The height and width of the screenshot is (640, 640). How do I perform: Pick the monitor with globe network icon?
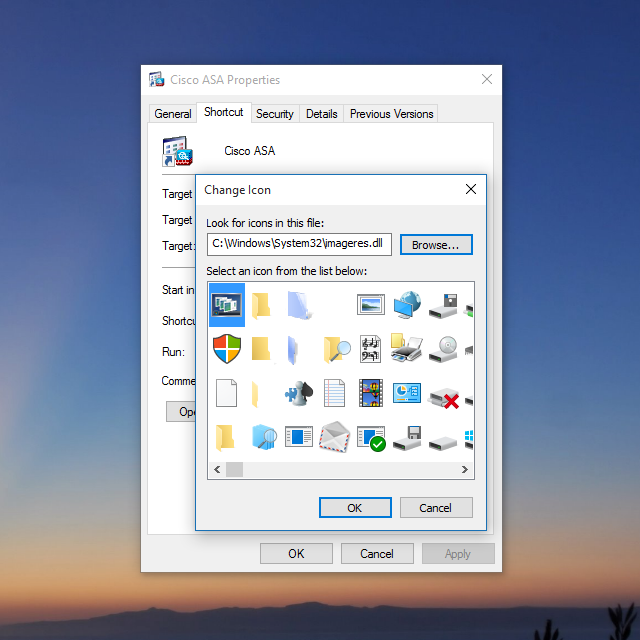click(x=407, y=305)
